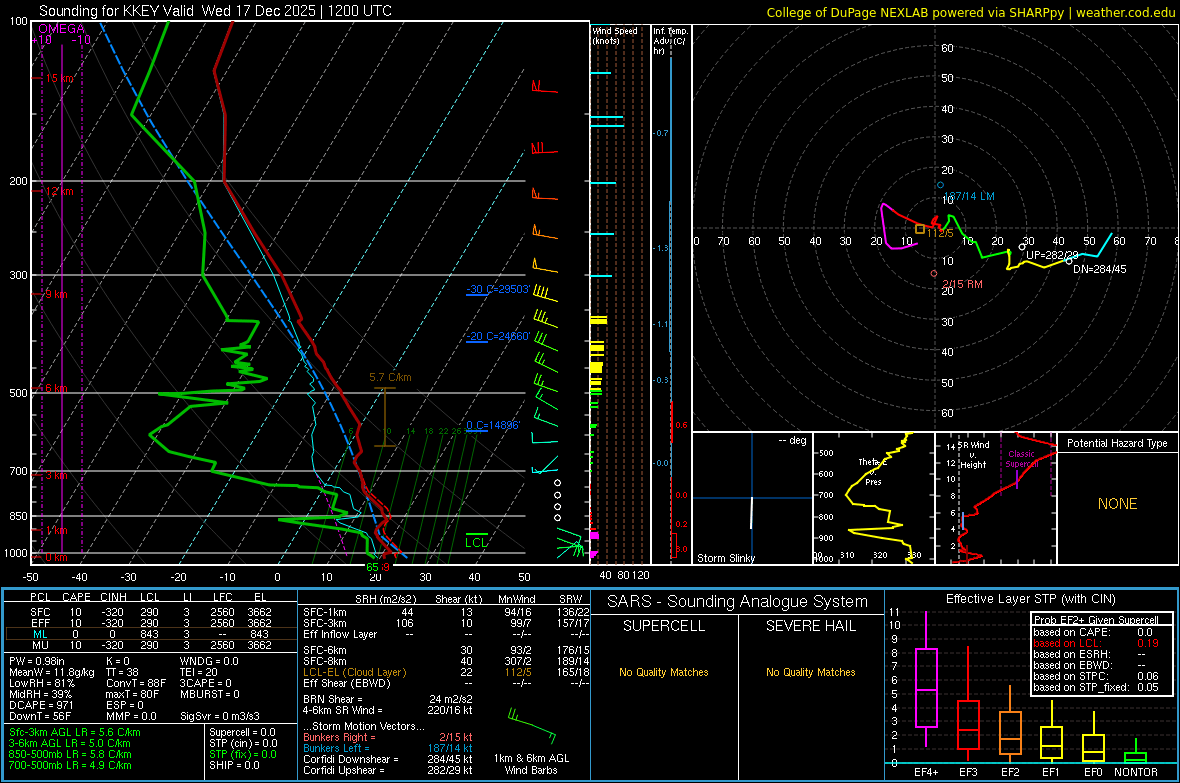Click the 6 km height marker

[x=57, y=388]
